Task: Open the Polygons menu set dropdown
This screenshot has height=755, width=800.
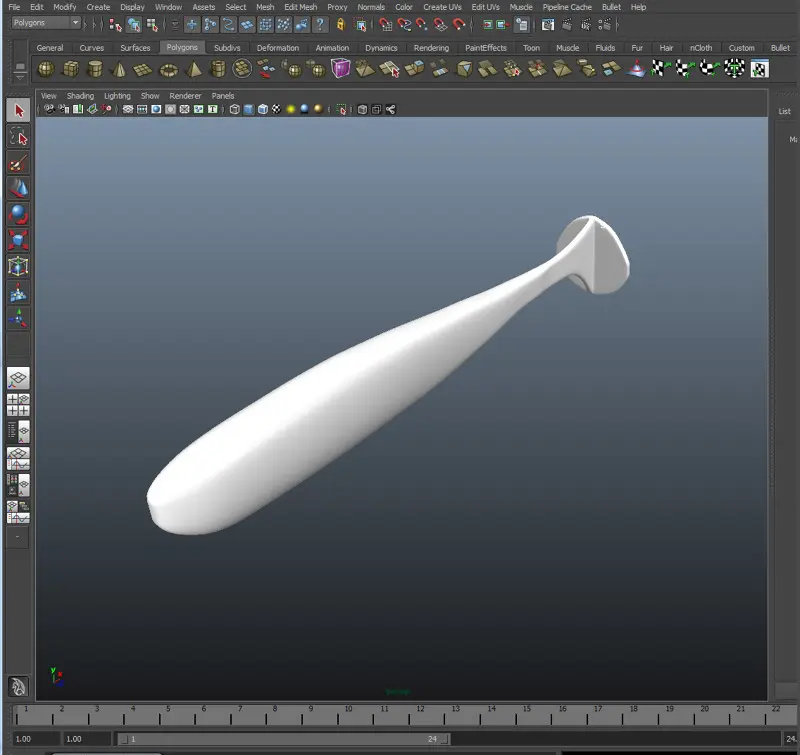Action: click(x=46, y=23)
